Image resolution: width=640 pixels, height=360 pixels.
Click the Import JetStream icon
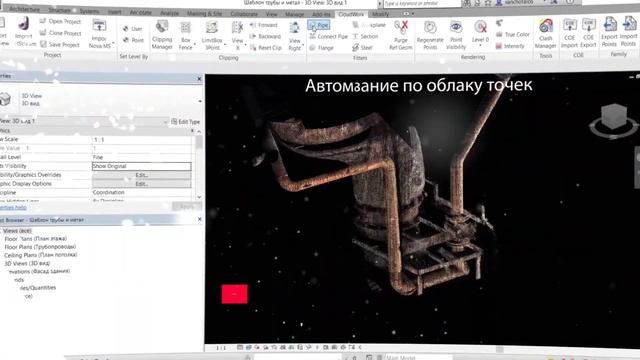click(24, 31)
